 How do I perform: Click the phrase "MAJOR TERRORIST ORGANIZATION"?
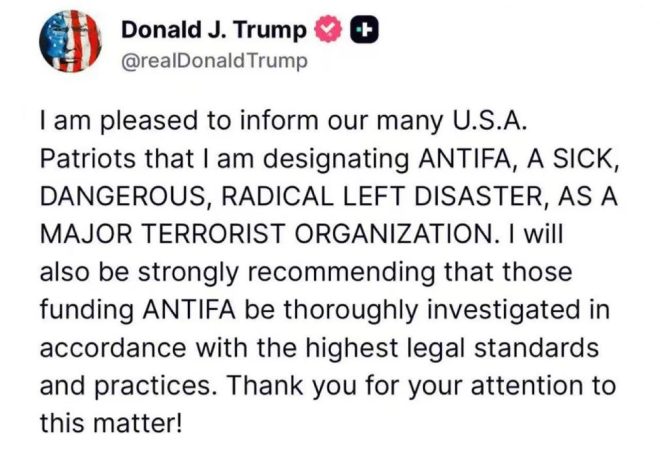(266, 234)
